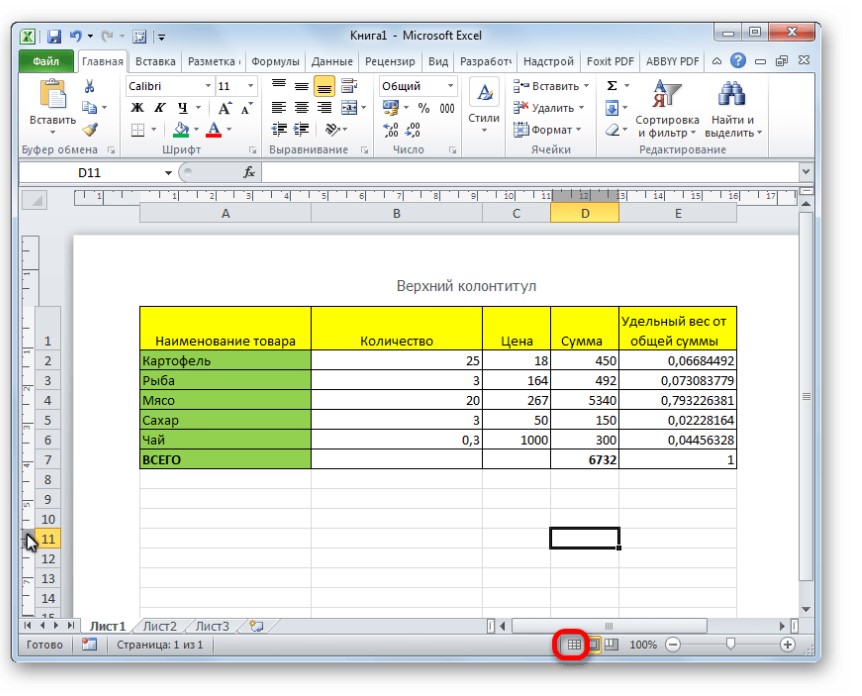Switch to Normal view in status bar
862x696 pixels.
[574, 645]
